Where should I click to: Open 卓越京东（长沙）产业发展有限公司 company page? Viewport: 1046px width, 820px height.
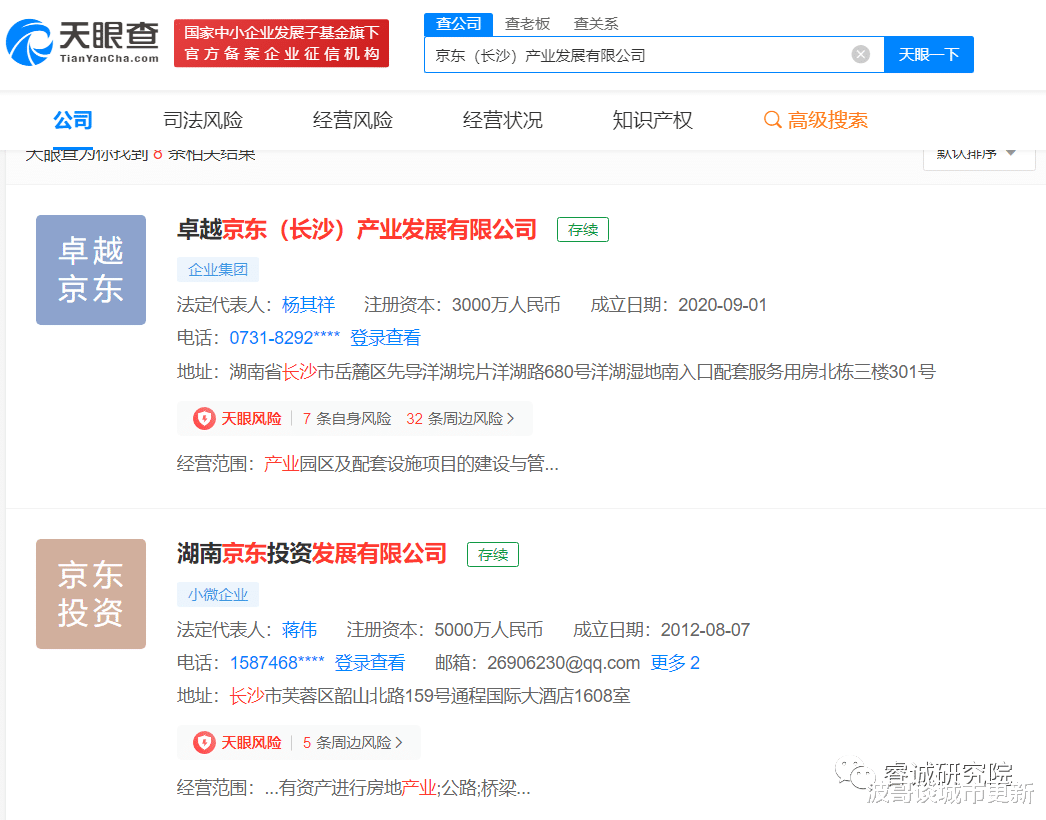357,230
